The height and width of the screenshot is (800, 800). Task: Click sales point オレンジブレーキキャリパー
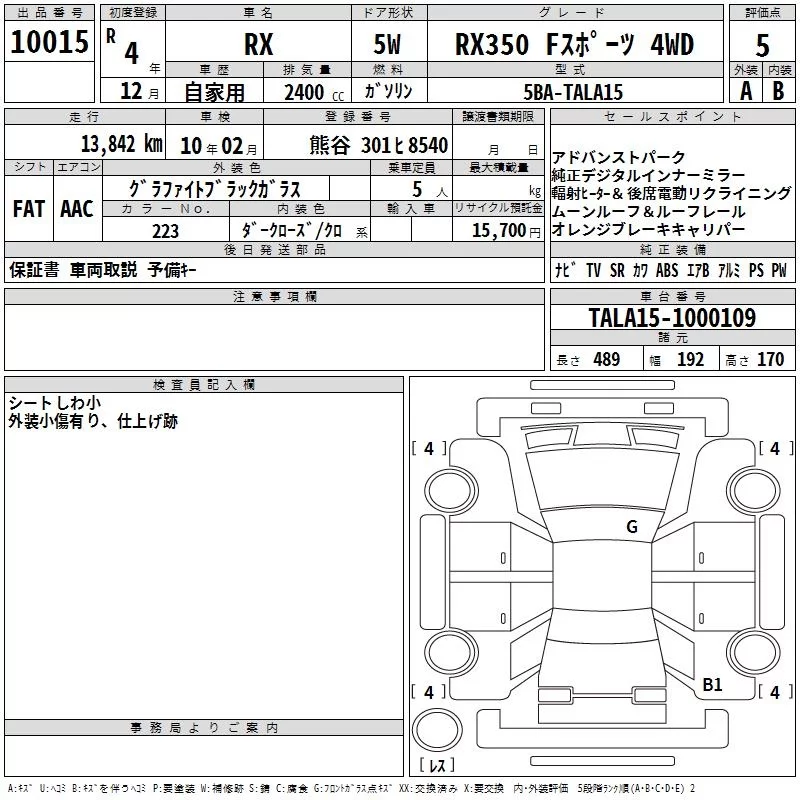click(648, 230)
